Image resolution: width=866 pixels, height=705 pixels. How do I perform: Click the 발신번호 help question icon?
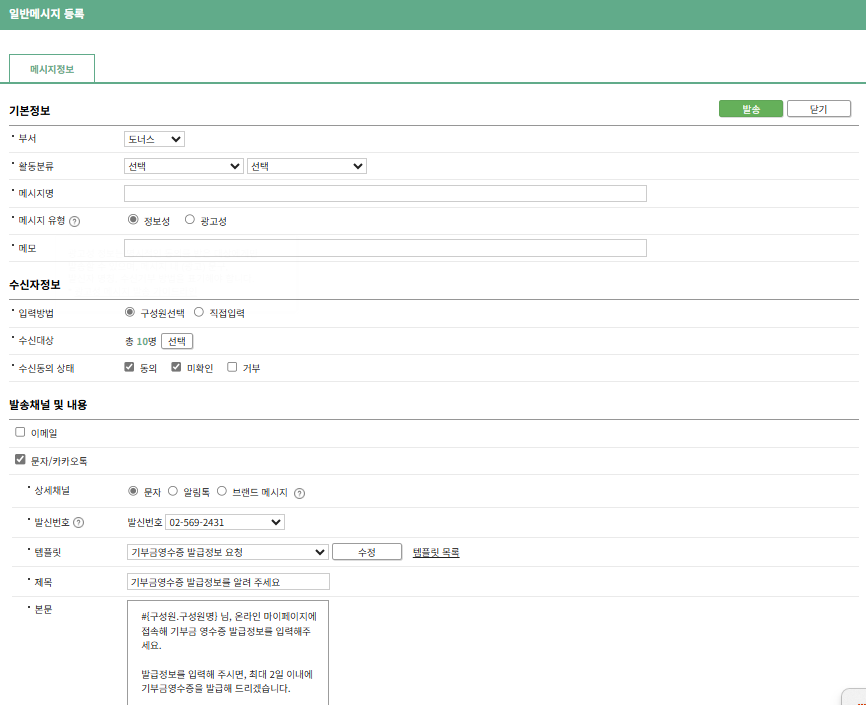click(78, 523)
